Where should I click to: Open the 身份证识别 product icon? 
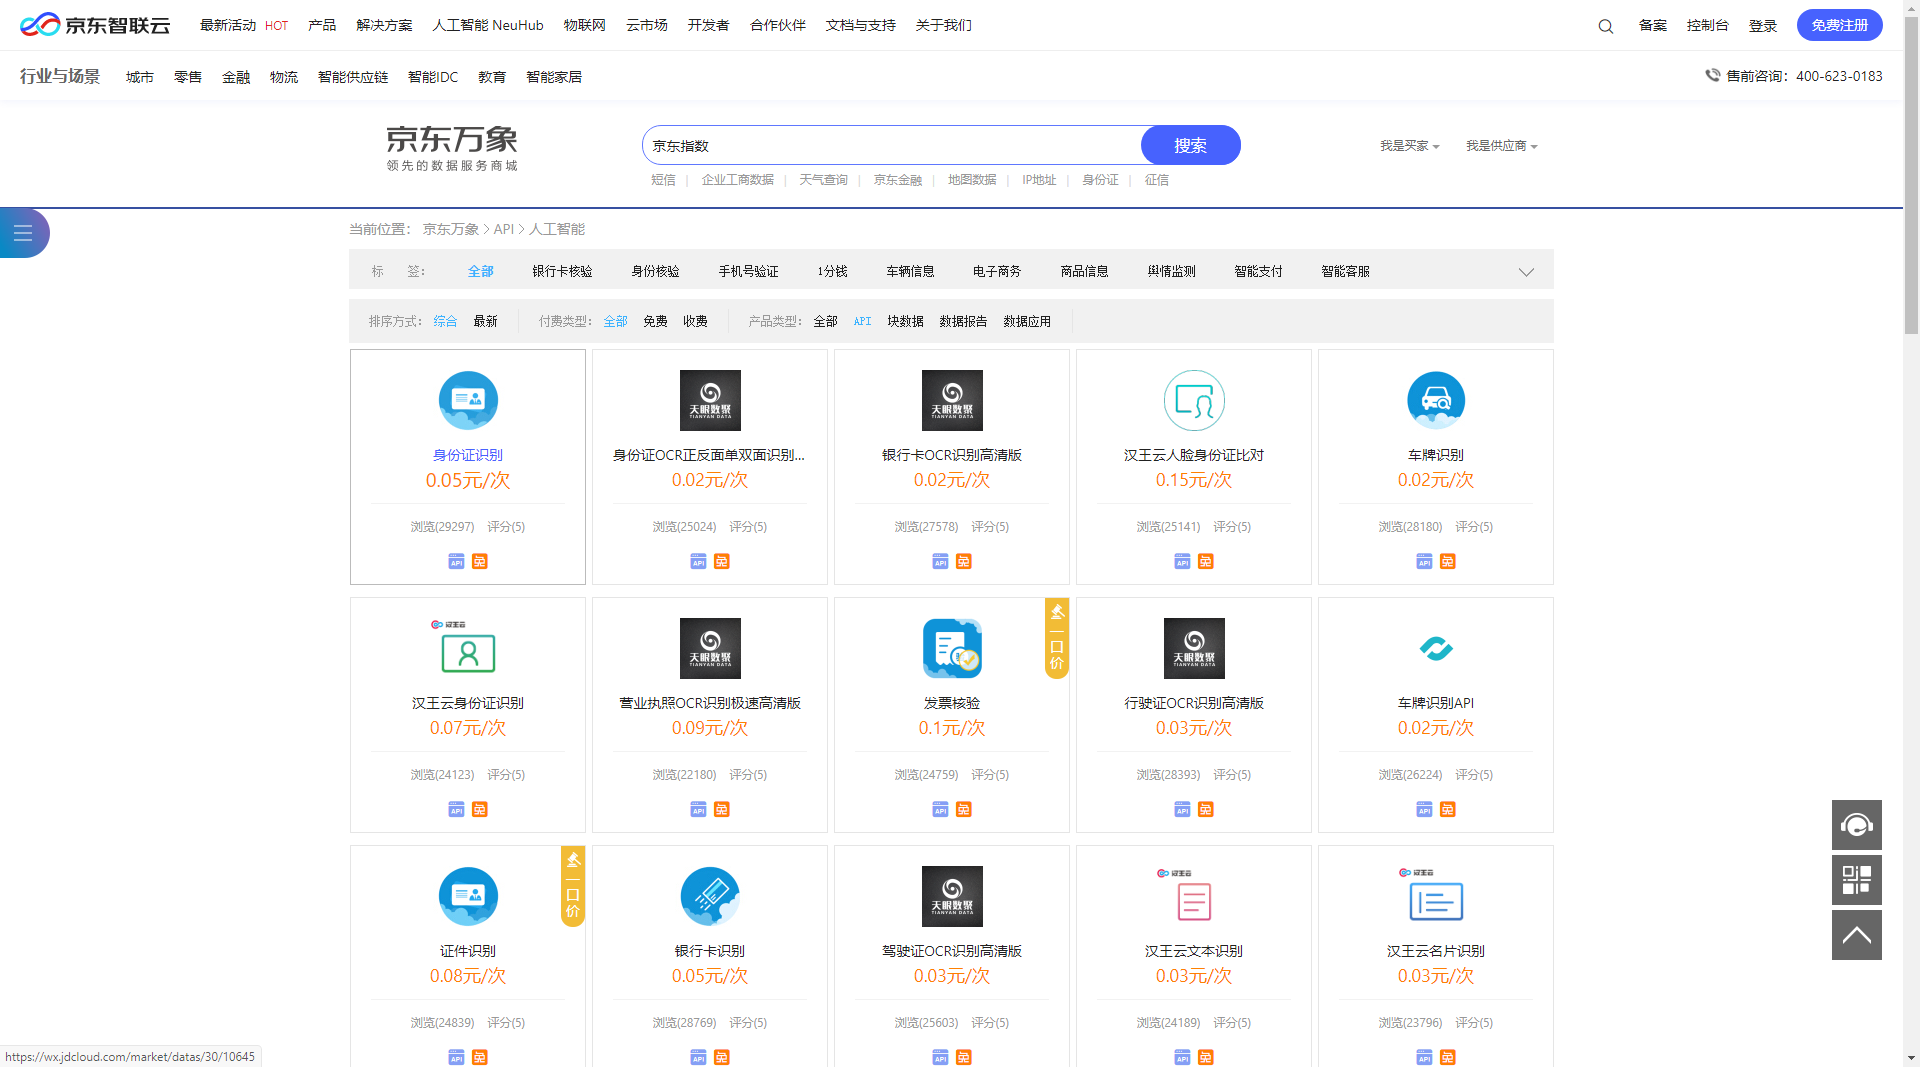(x=468, y=400)
